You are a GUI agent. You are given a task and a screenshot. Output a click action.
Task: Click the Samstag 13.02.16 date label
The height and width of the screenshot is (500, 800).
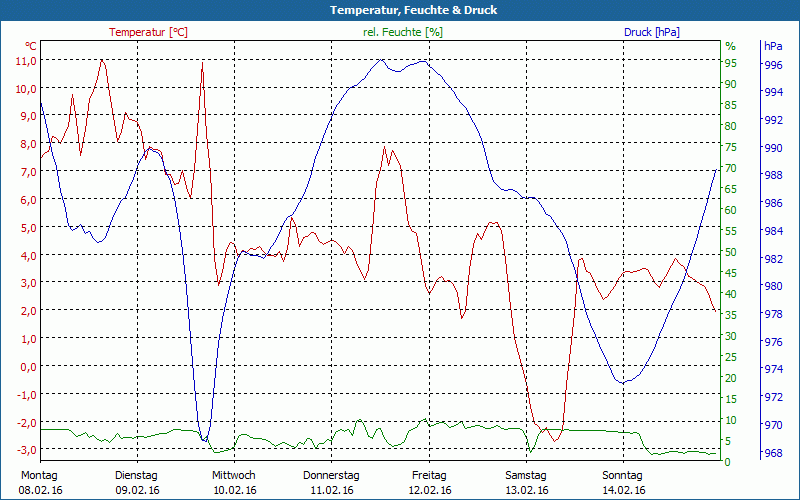click(x=526, y=482)
